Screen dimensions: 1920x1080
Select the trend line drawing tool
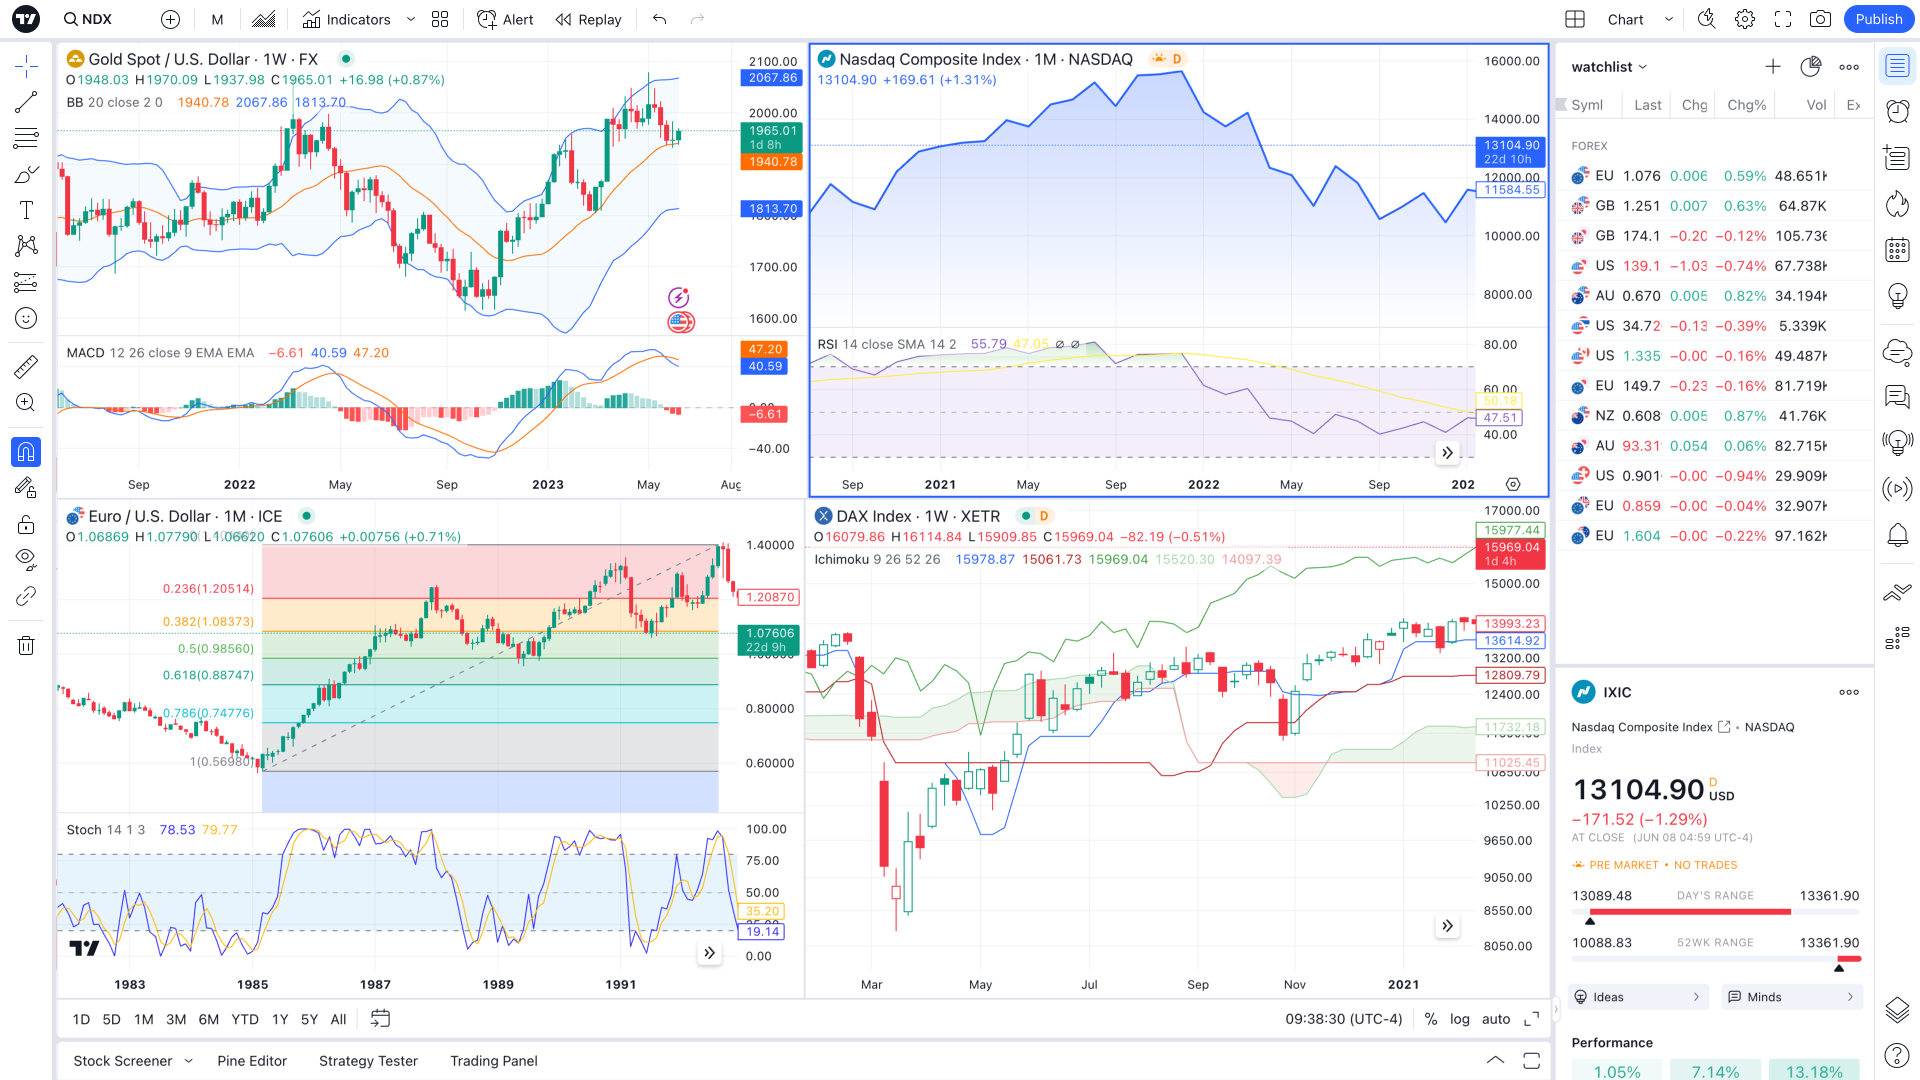pyautogui.click(x=26, y=101)
